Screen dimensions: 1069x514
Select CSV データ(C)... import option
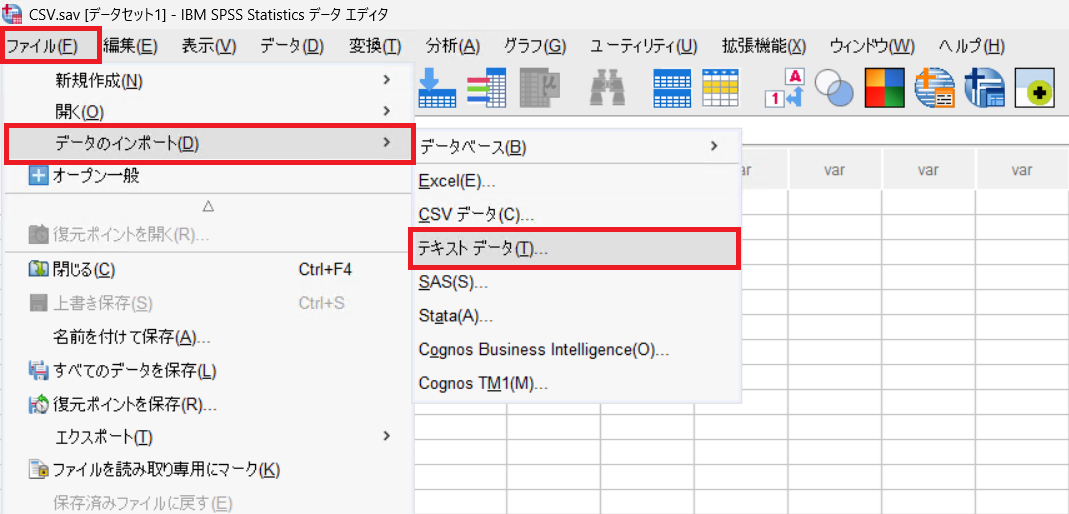pos(577,215)
